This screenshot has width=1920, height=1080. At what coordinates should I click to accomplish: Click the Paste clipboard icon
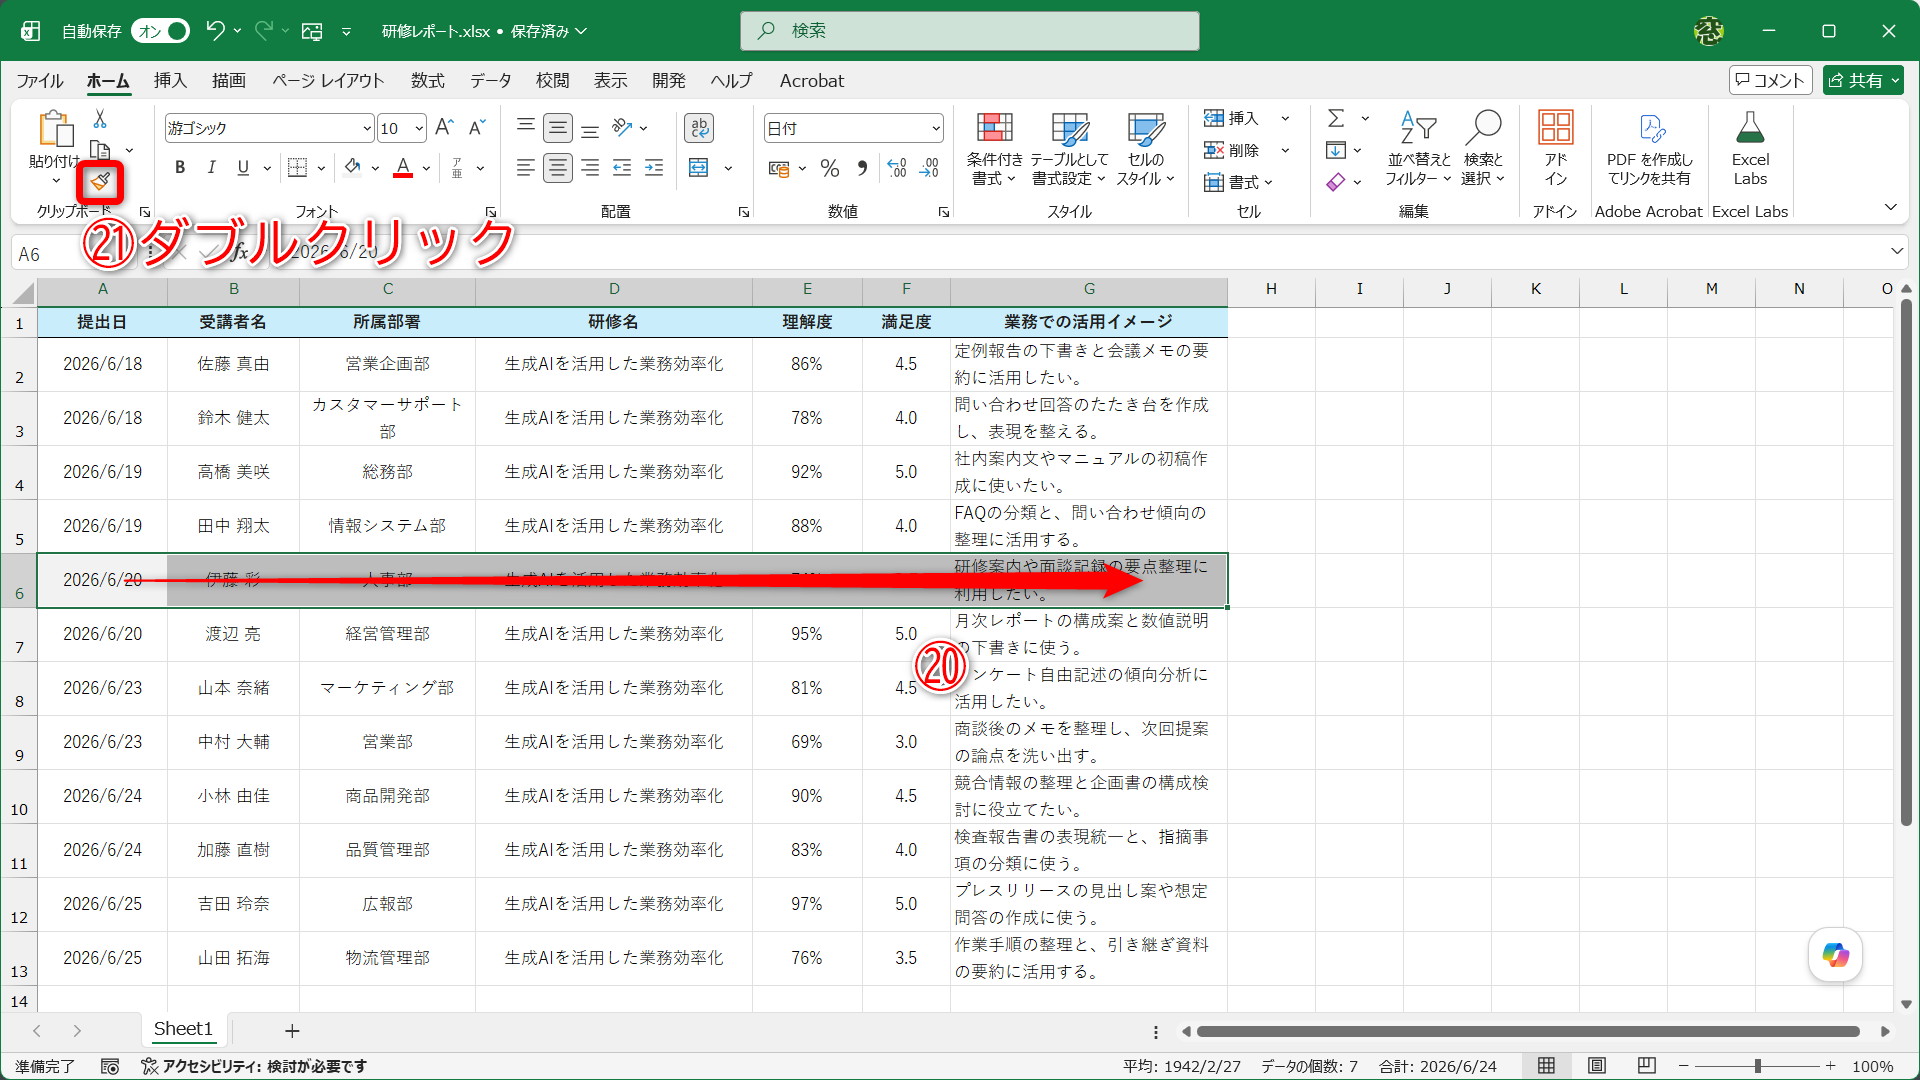[55, 129]
